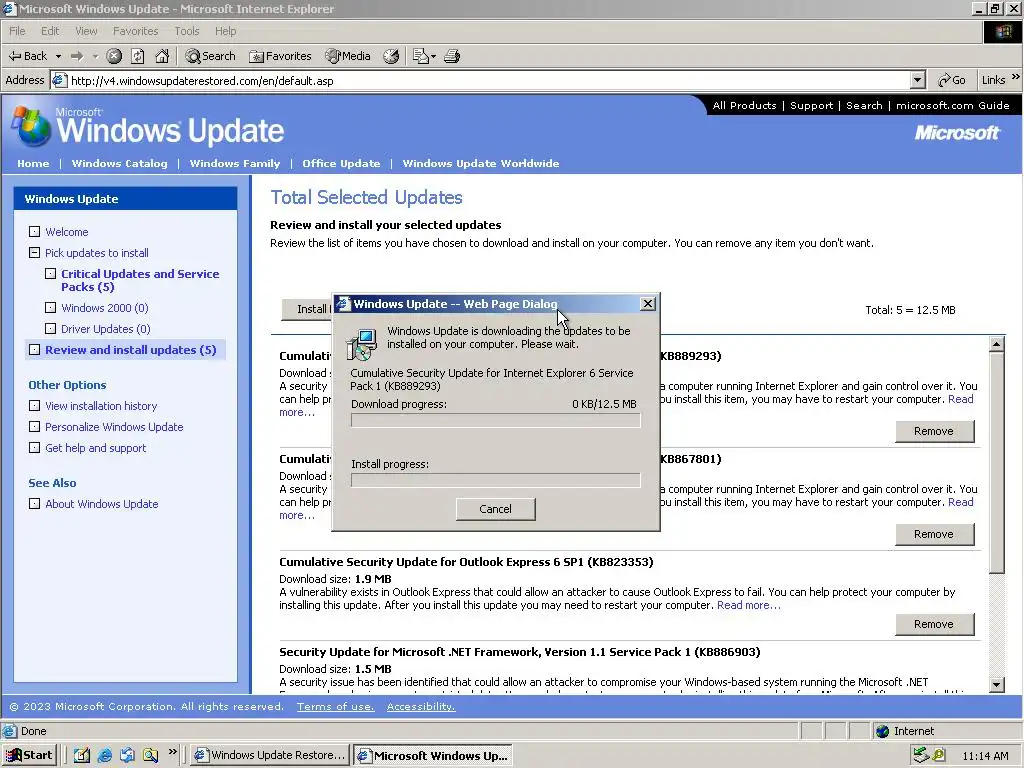Open the Mail button dropdown arrow
This screenshot has width=1024, height=768.
(434, 56)
